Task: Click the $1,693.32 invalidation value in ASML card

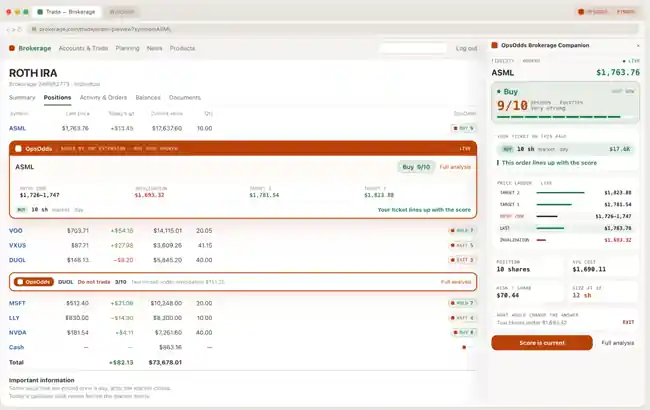Action: click(149, 195)
